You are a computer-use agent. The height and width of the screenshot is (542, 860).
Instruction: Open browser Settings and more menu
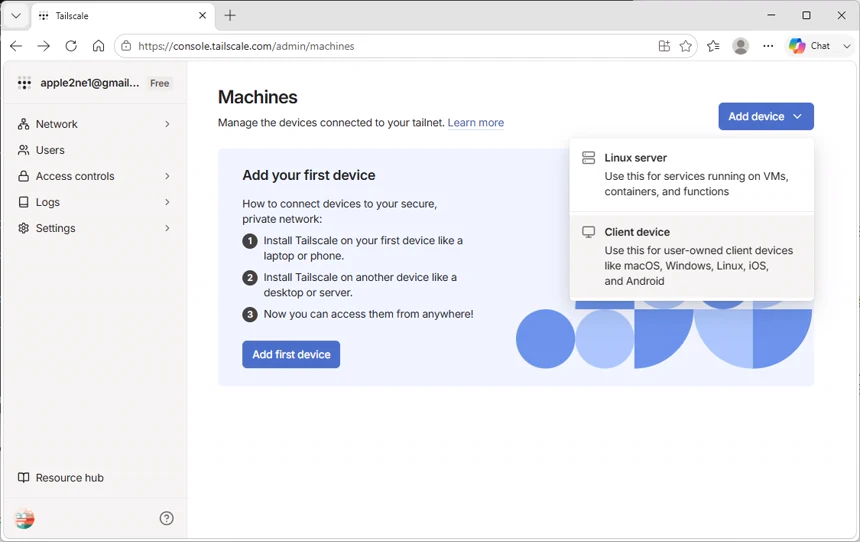pos(768,46)
